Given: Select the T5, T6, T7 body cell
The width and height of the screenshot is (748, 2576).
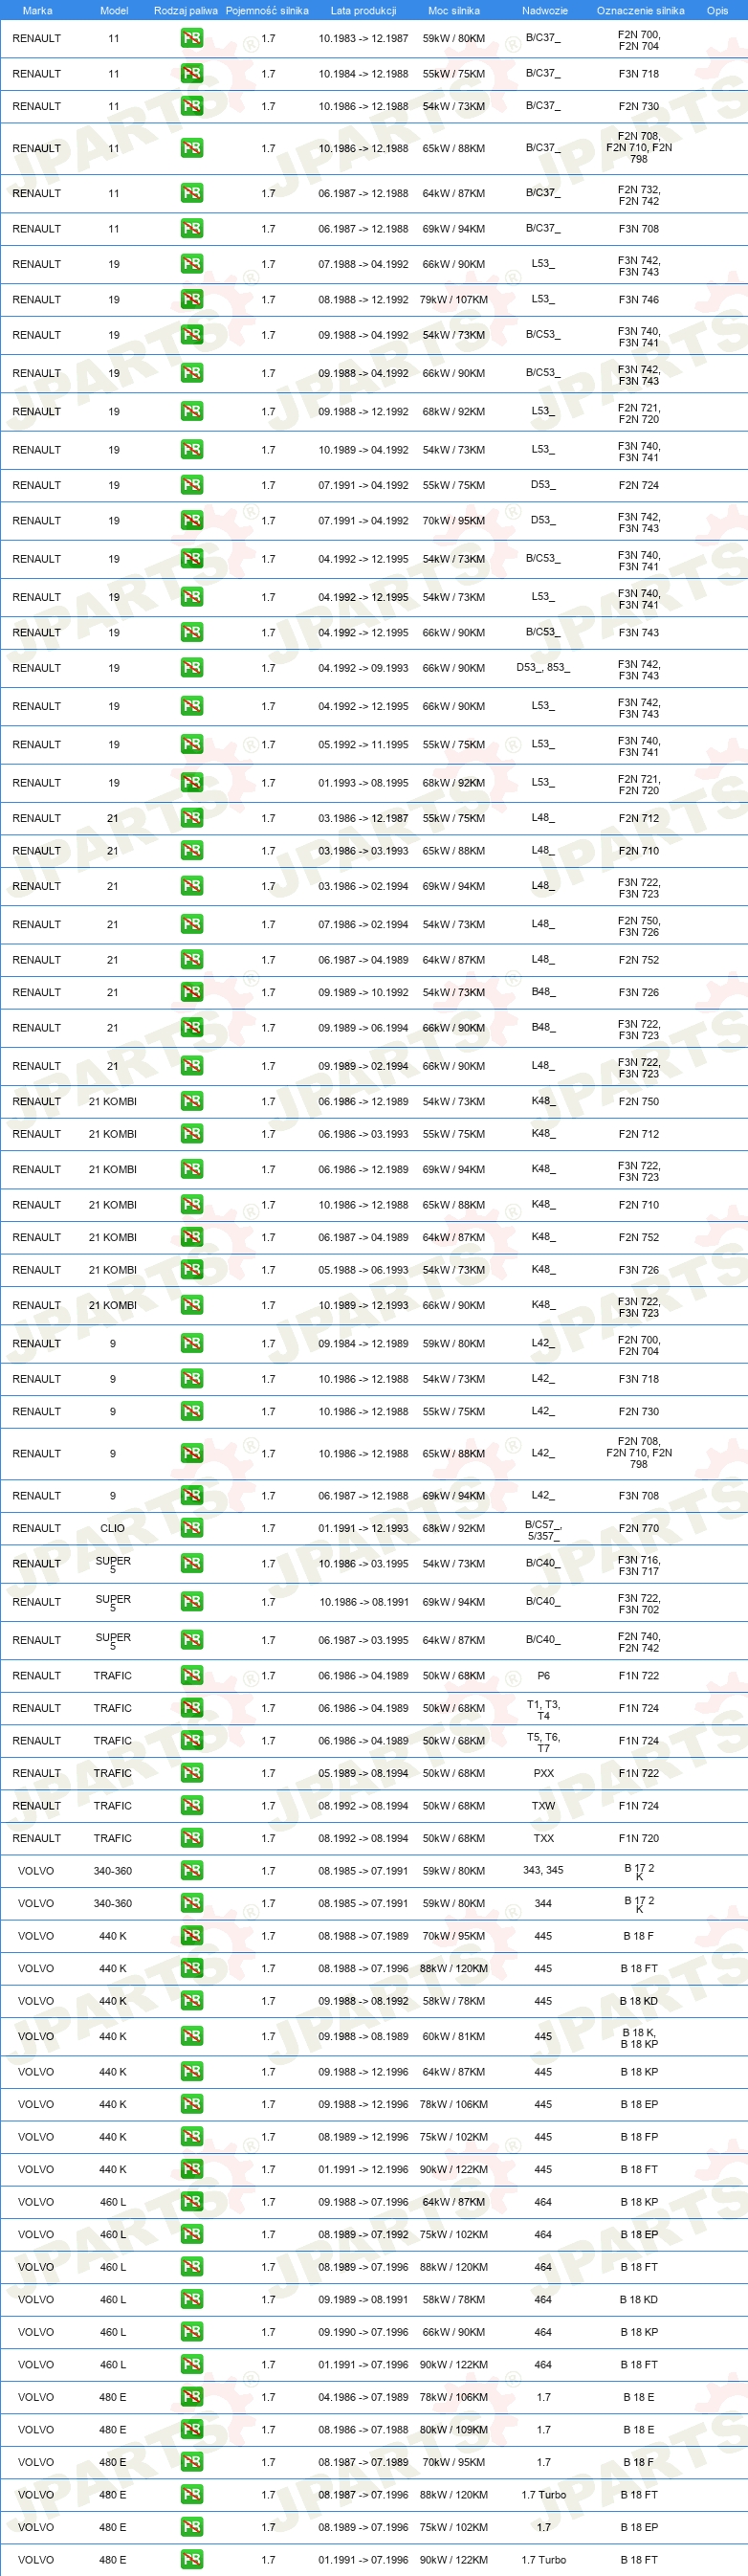Looking at the screenshot, I should point(543,1742).
